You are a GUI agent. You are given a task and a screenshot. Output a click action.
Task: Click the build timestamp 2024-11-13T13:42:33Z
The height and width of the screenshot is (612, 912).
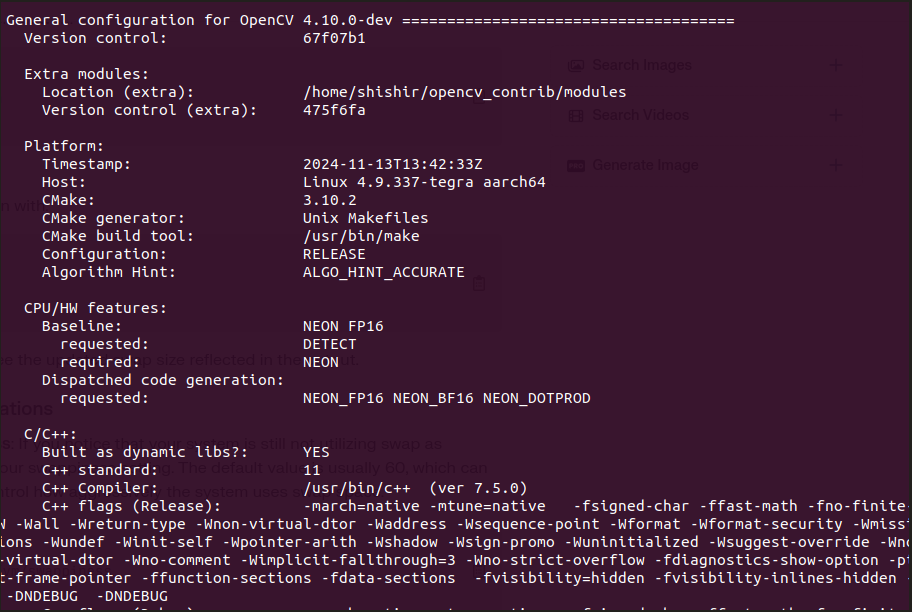[x=392, y=164]
